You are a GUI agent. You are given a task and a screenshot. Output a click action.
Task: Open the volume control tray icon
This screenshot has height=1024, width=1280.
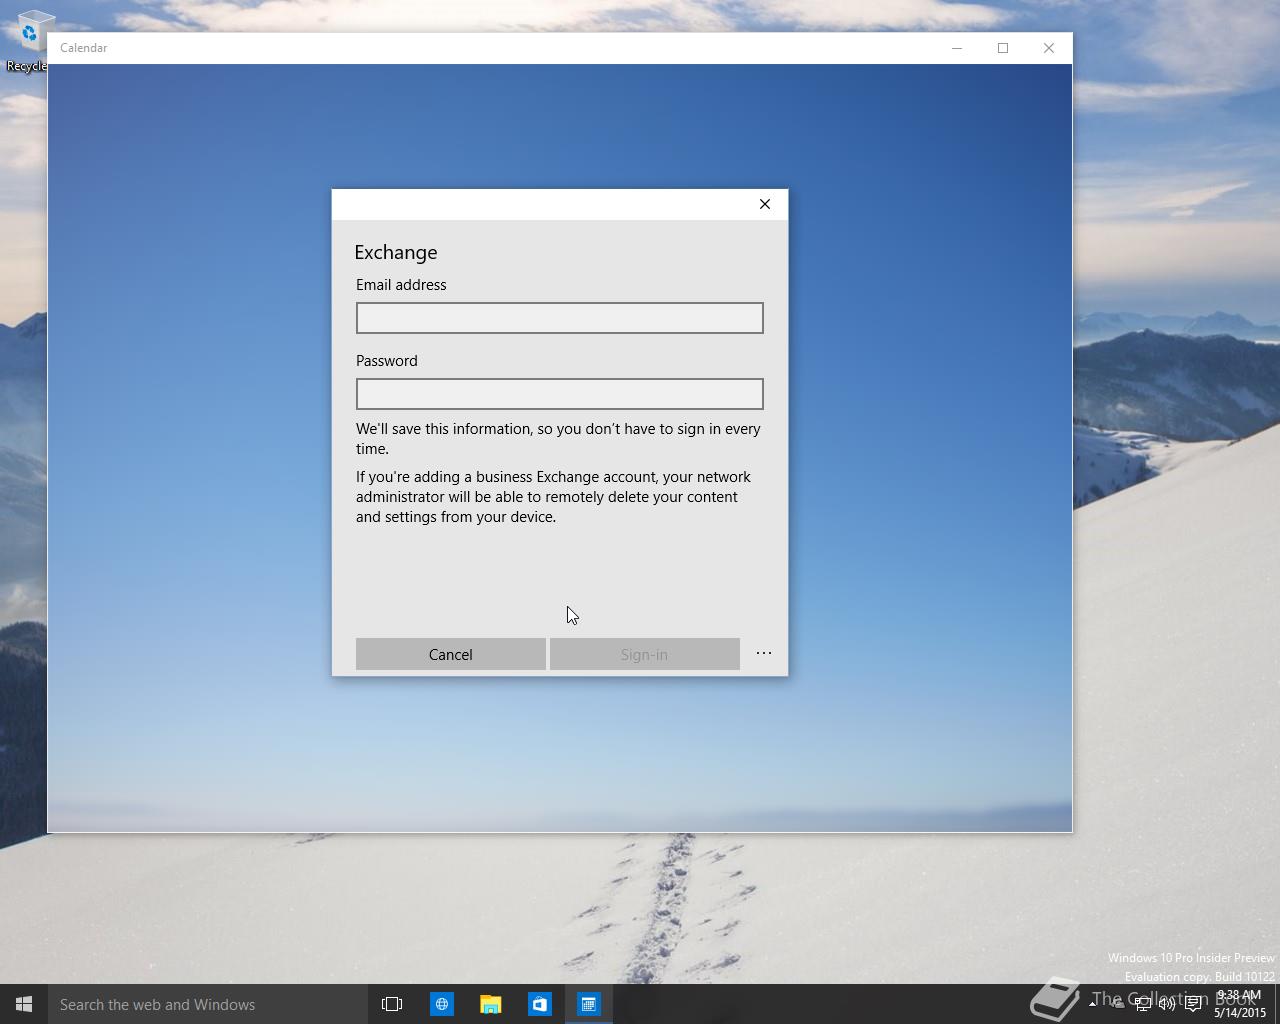(x=1166, y=1004)
